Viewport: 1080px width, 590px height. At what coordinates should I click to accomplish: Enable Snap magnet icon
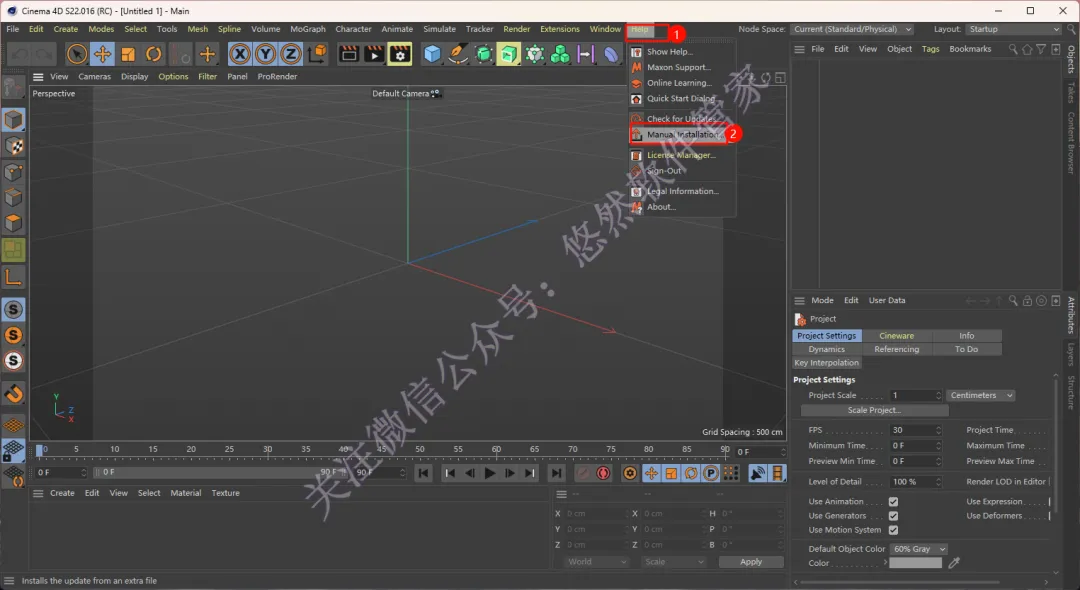tap(13, 394)
